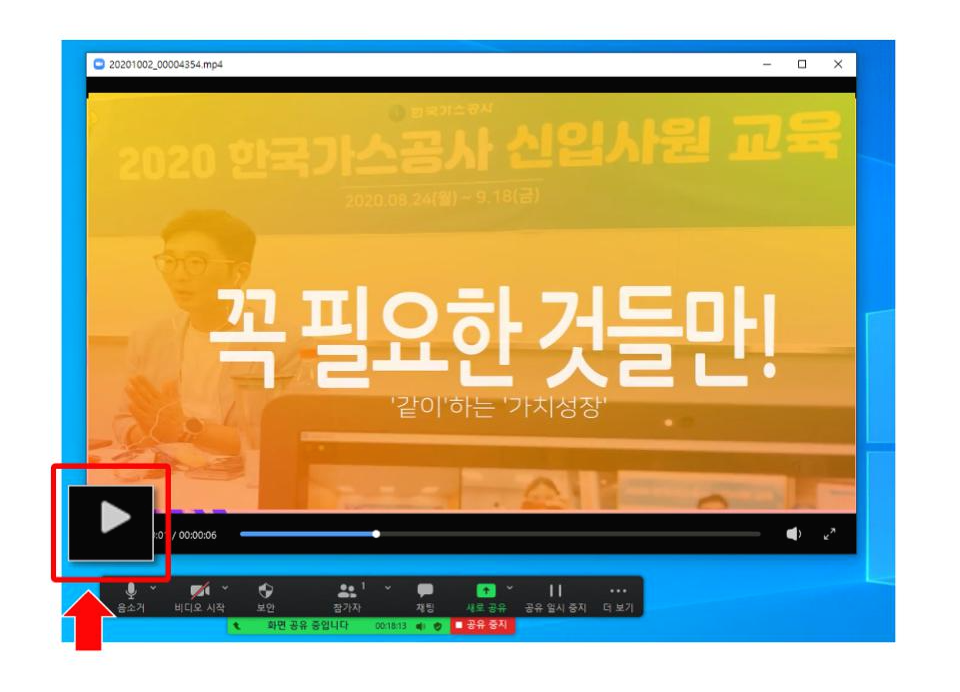The width and height of the screenshot is (960, 692).
Task: Click the video progress slider handle
Action: pyautogui.click(x=377, y=534)
